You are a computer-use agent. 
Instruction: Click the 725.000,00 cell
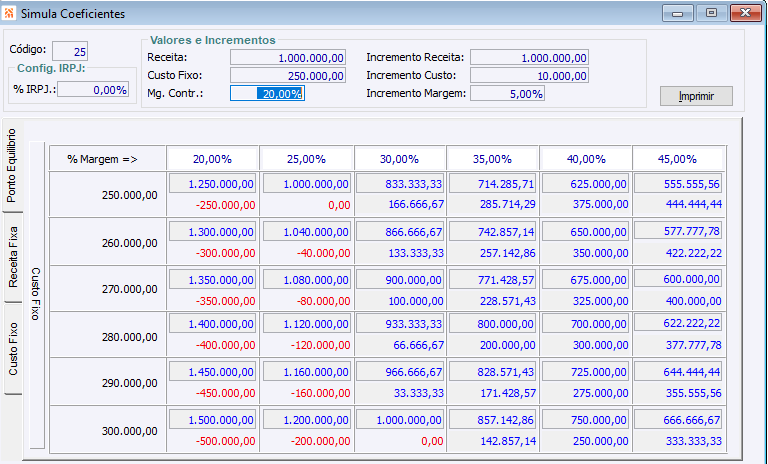(x=586, y=372)
